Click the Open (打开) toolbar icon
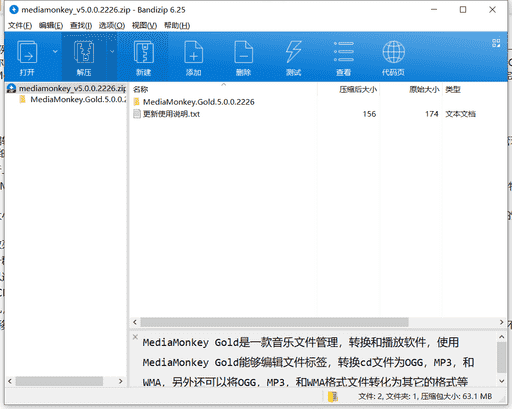The height and width of the screenshot is (409, 512). coord(27,52)
